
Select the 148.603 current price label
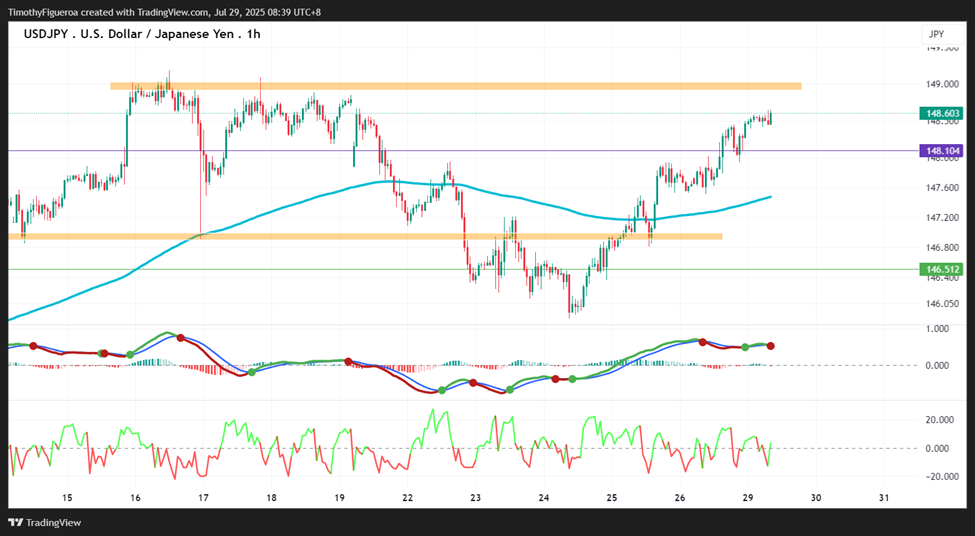coord(941,114)
